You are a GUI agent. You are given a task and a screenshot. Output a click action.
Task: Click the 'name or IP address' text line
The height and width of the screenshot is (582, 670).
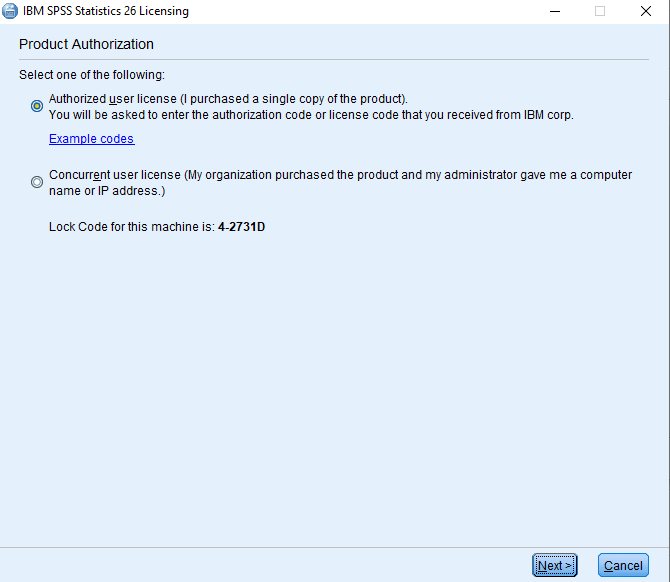point(107,190)
